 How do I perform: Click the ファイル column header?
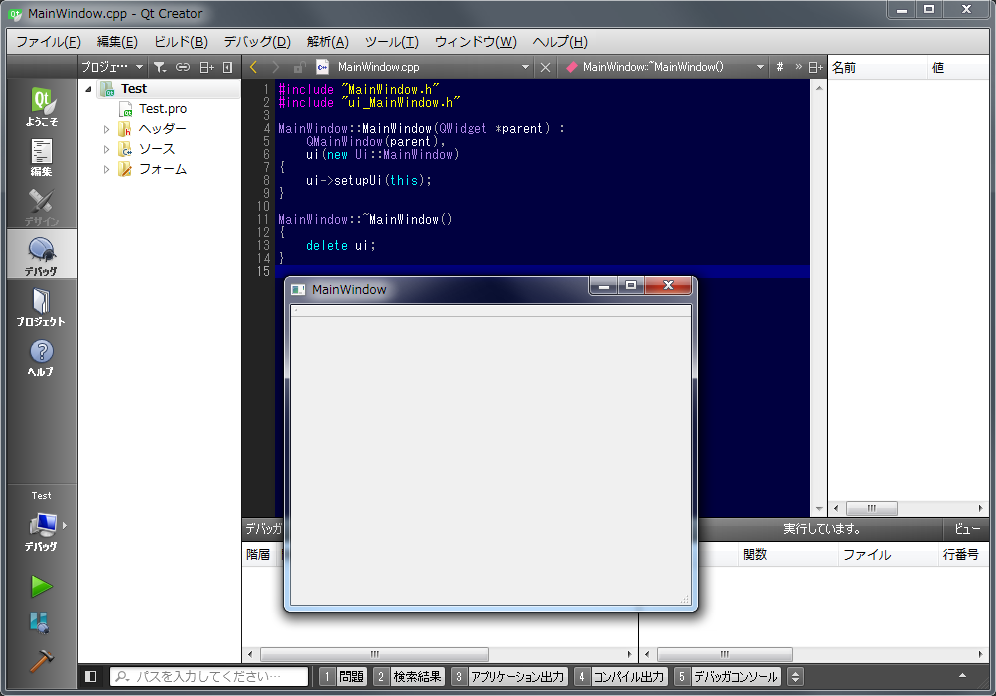887,554
